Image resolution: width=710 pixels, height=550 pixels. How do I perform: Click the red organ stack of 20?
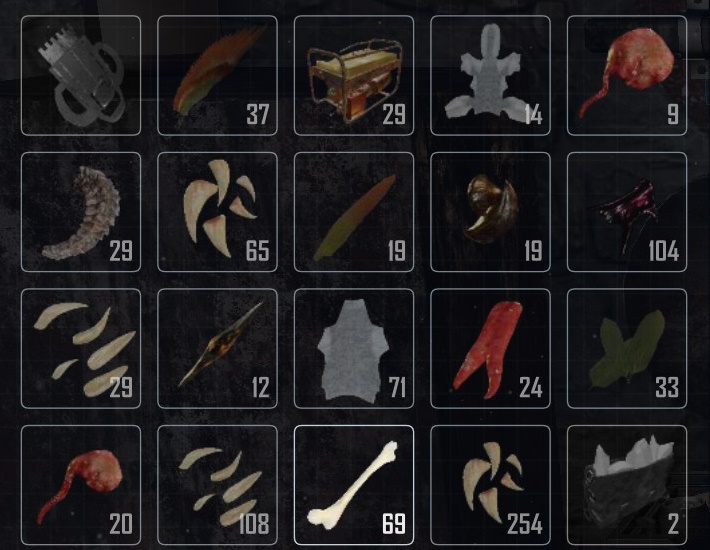(81, 485)
